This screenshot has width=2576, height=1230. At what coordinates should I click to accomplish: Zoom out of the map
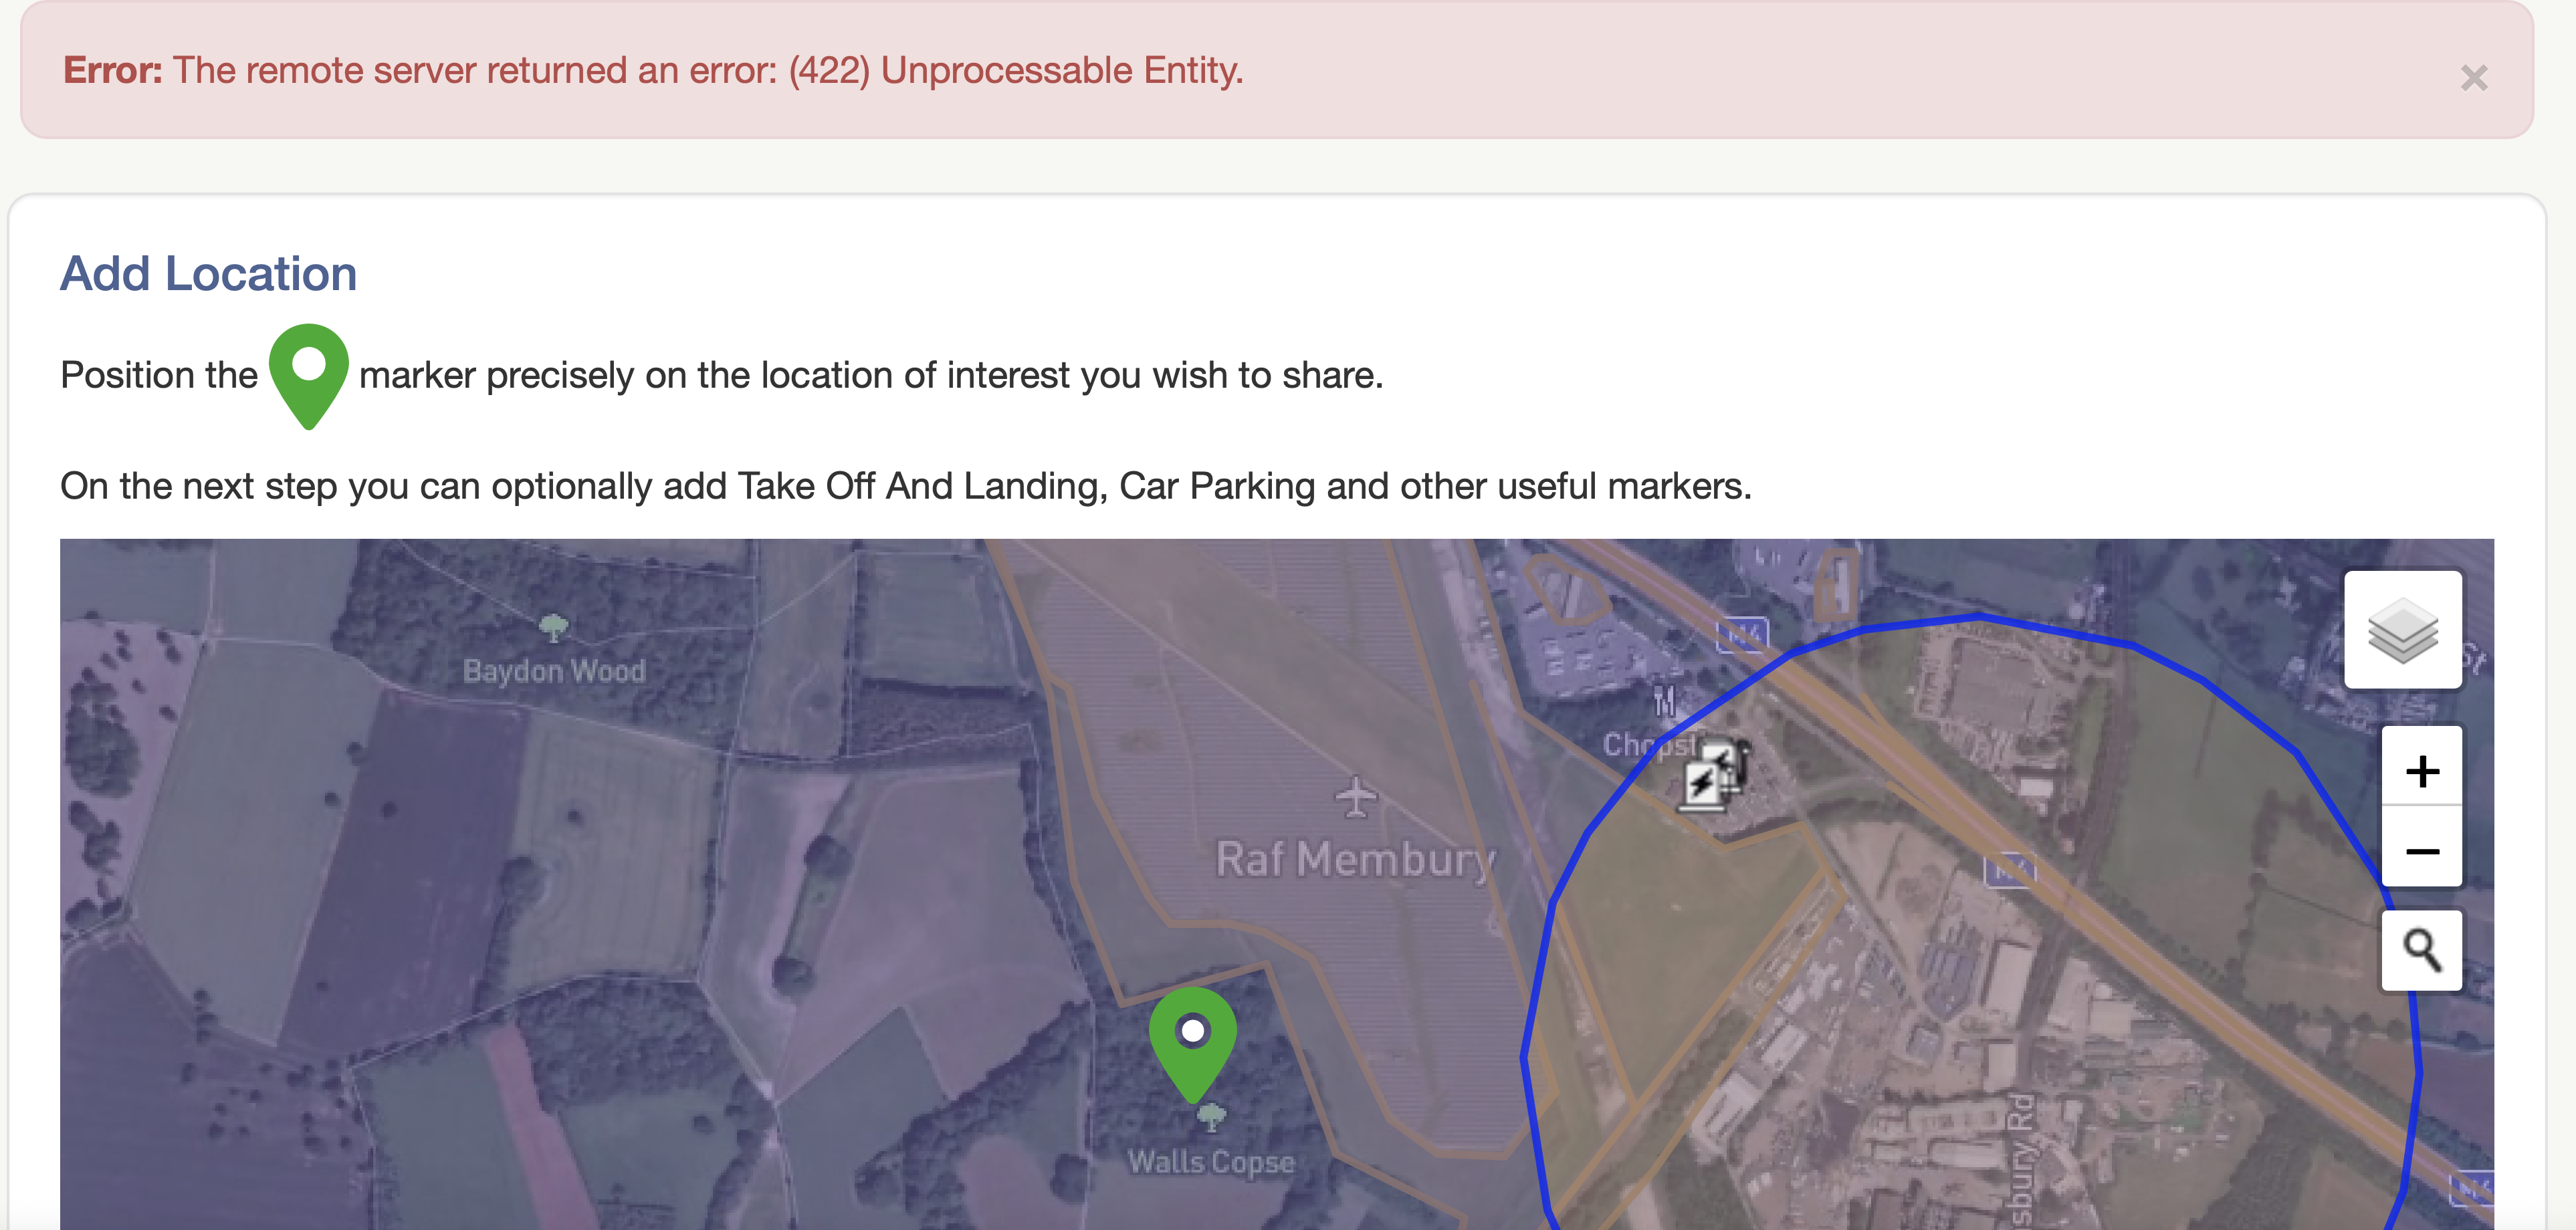[2421, 851]
